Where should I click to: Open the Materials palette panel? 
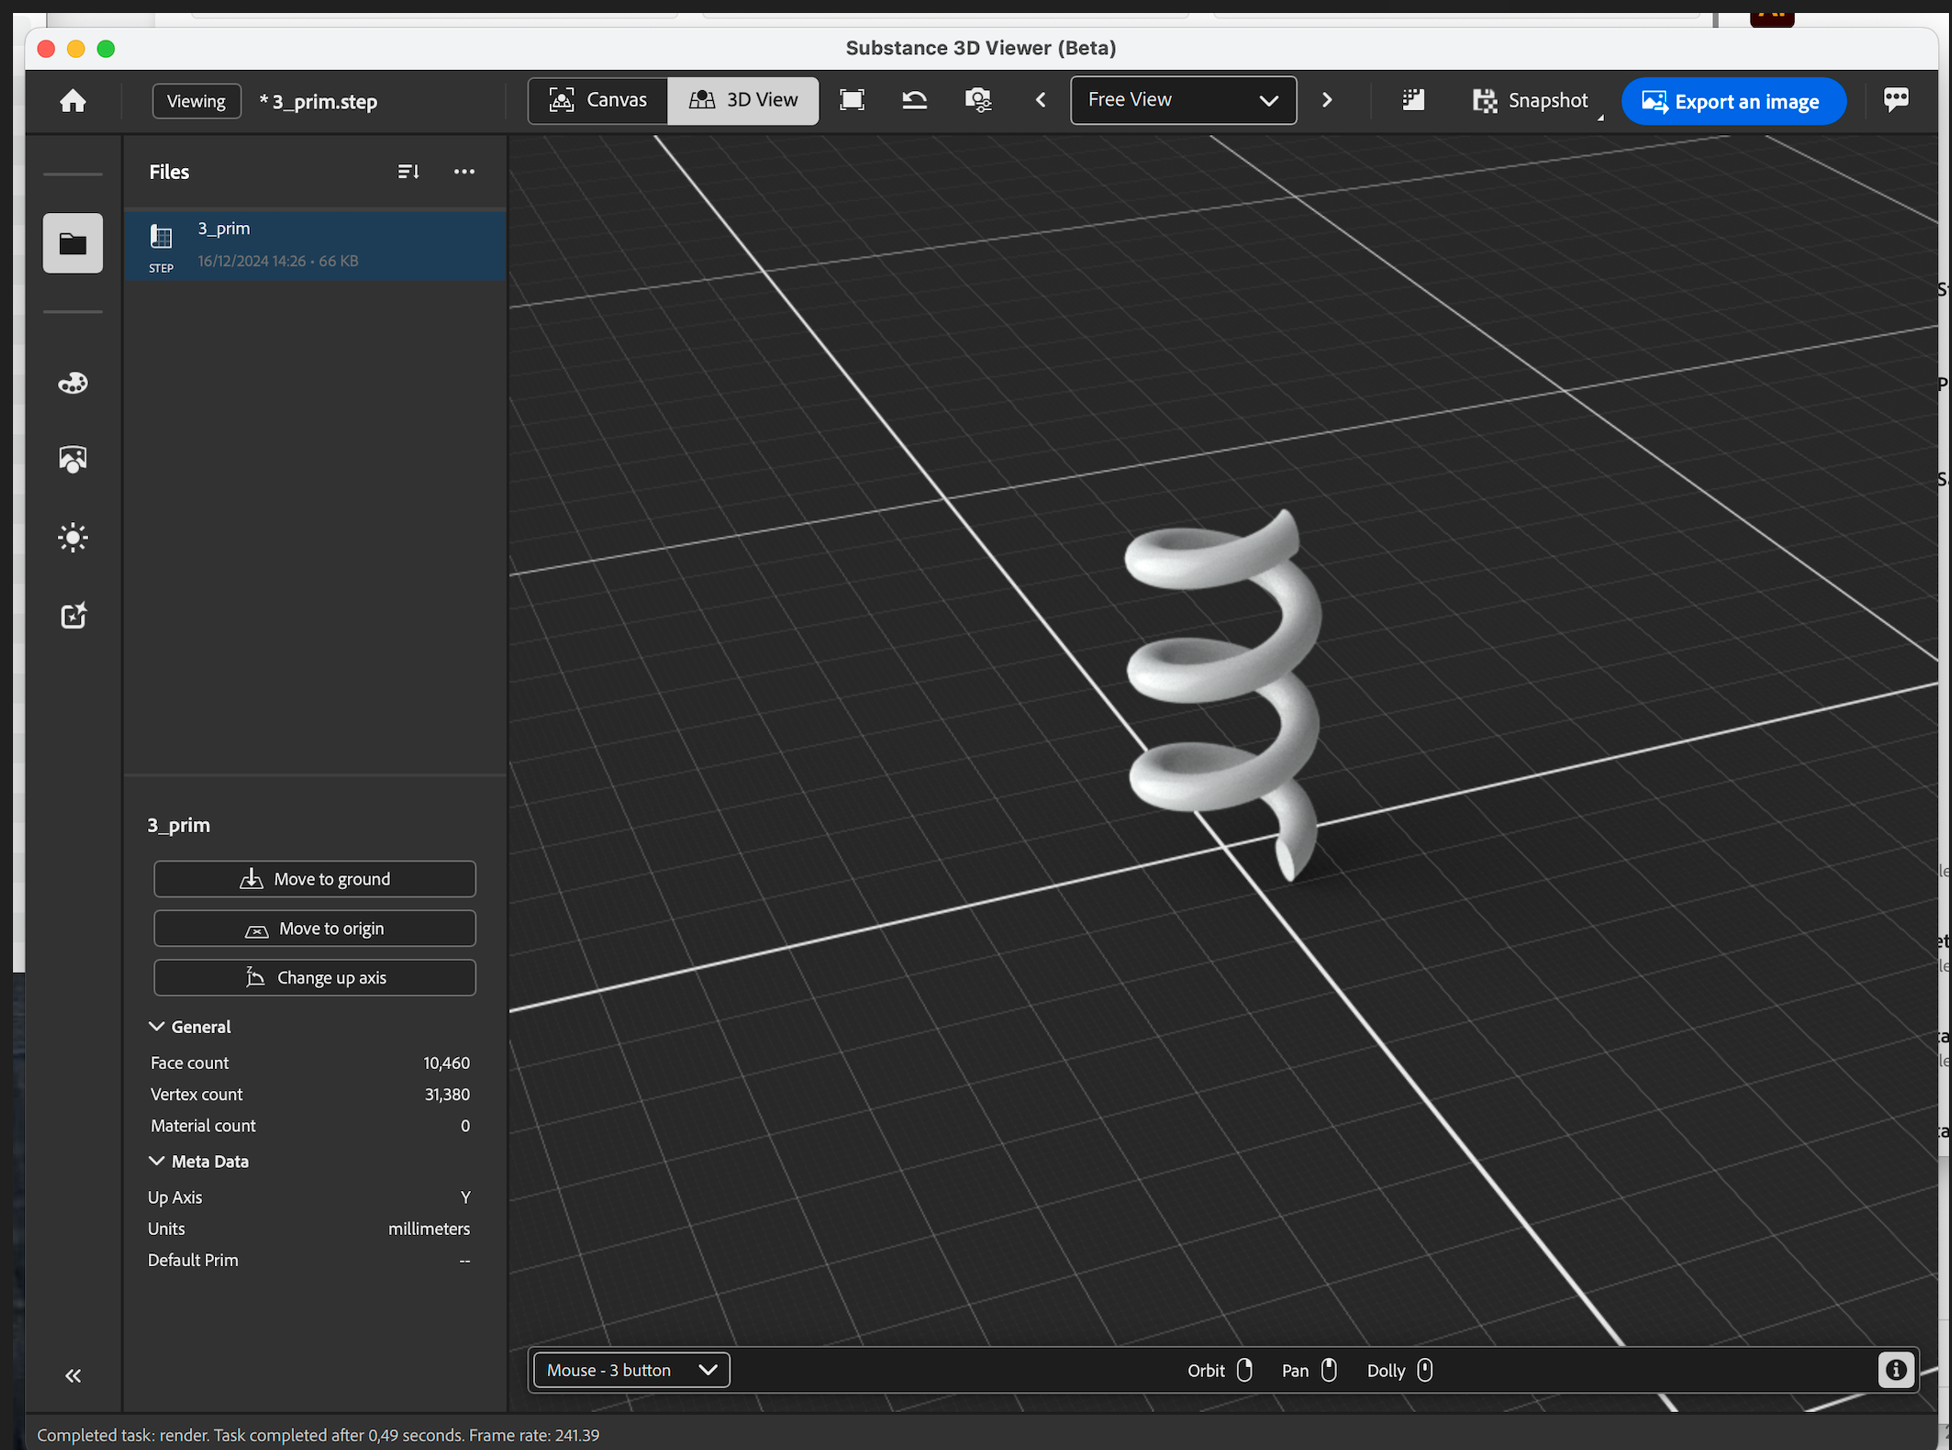[72, 383]
